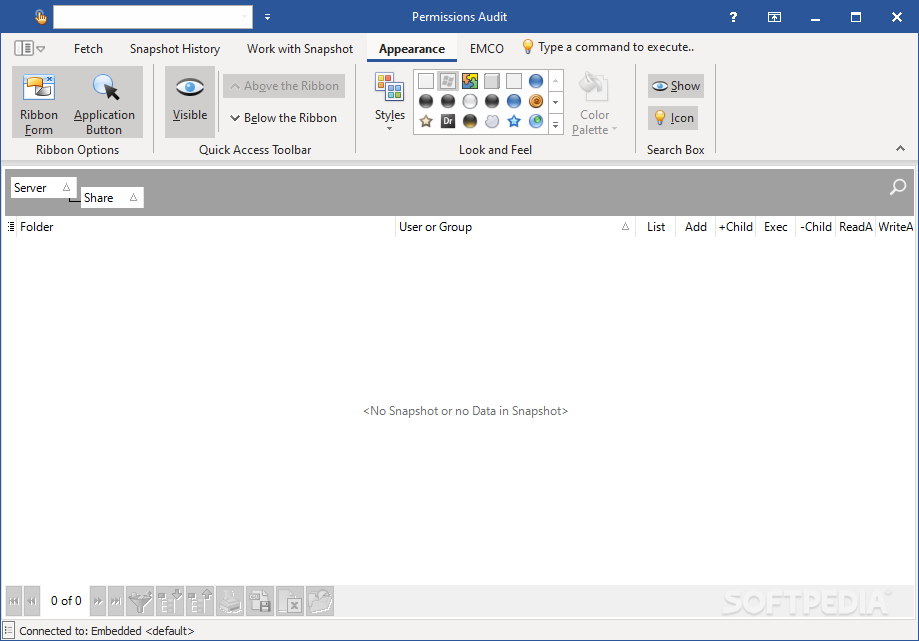Toggle Search Box Show option
The width and height of the screenshot is (919, 641).
[676, 86]
